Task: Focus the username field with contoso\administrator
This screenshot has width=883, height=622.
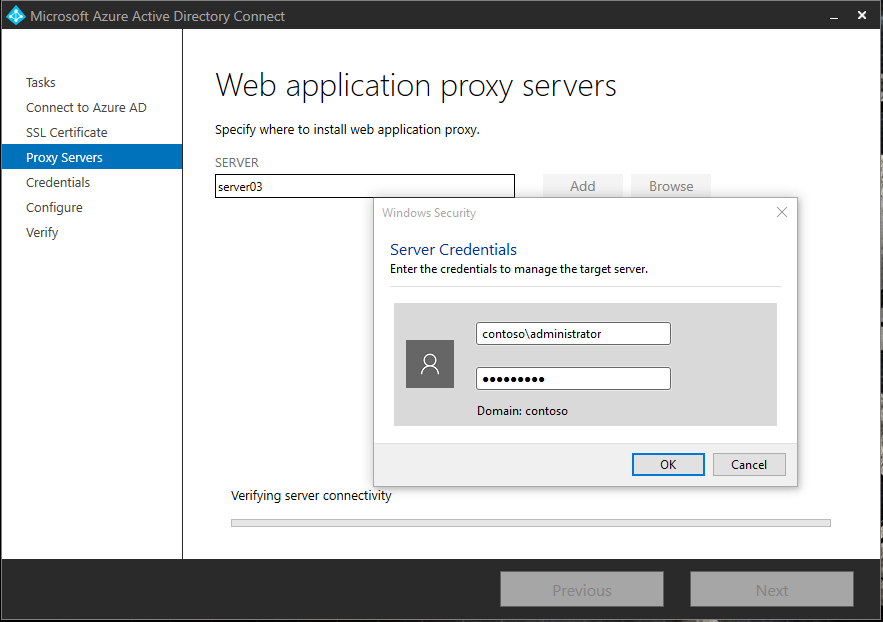Action: [x=573, y=334]
